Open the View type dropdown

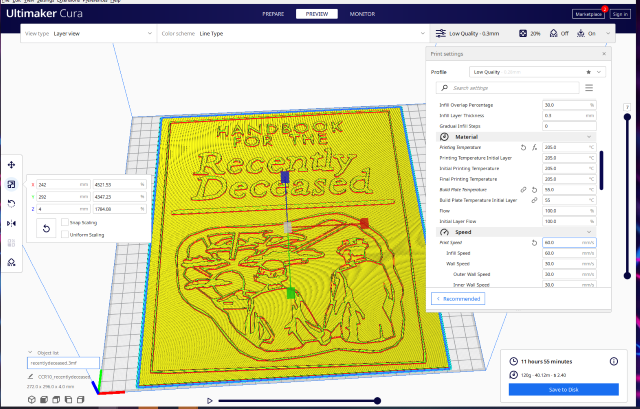(x=89, y=33)
